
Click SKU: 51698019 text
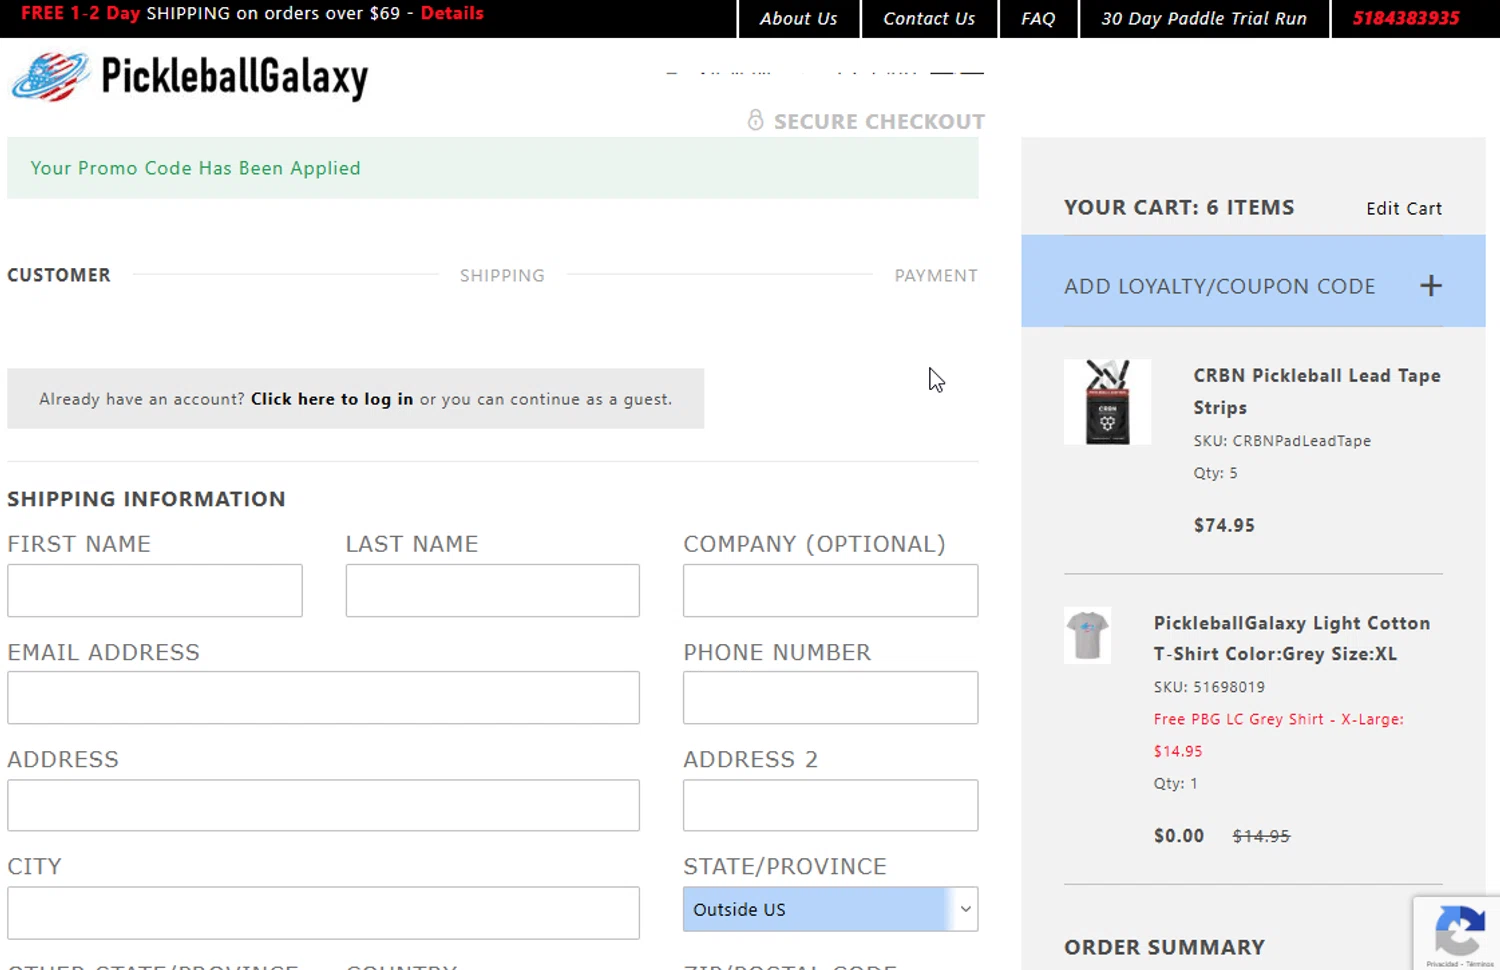coord(1209,687)
